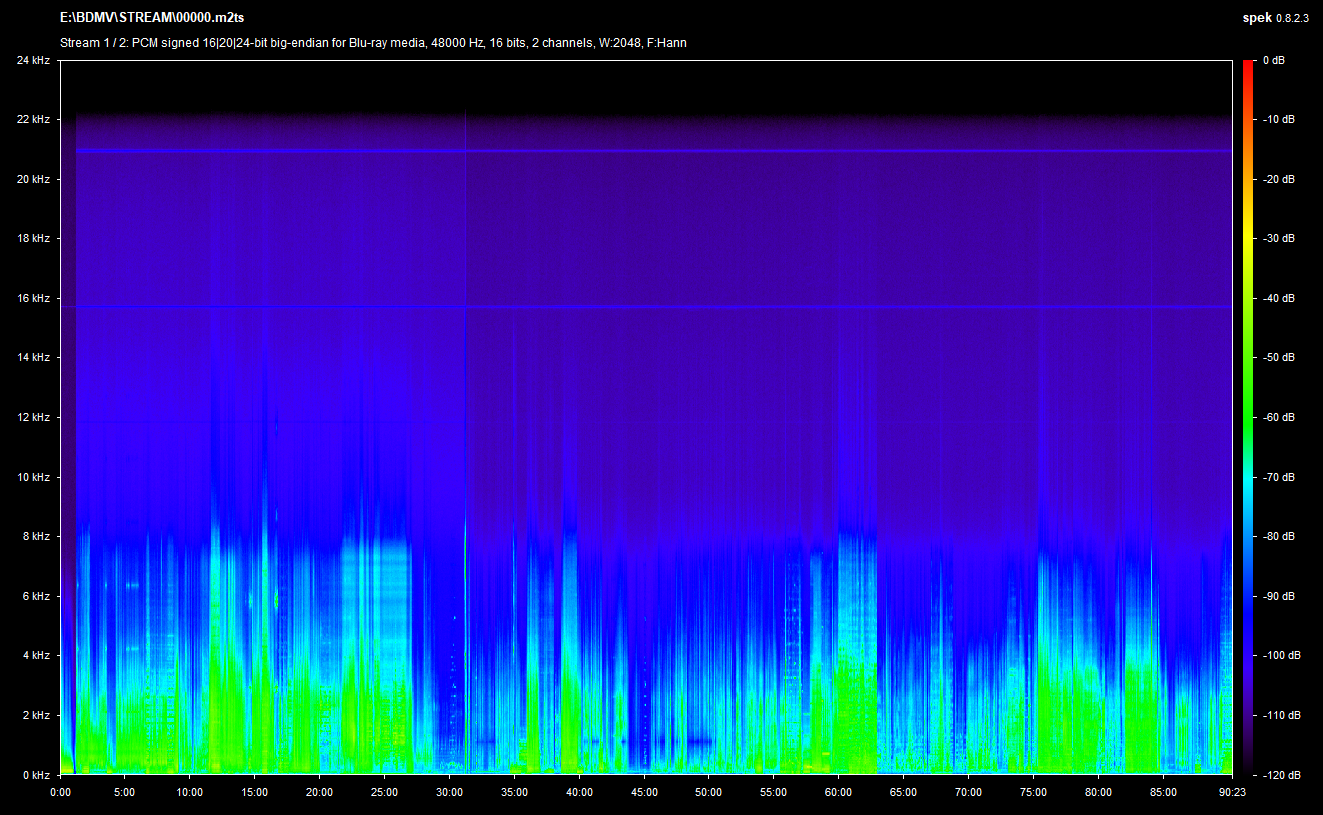
Task: Select the 90:23 end time marker
Action: (x=1231, y=791)
